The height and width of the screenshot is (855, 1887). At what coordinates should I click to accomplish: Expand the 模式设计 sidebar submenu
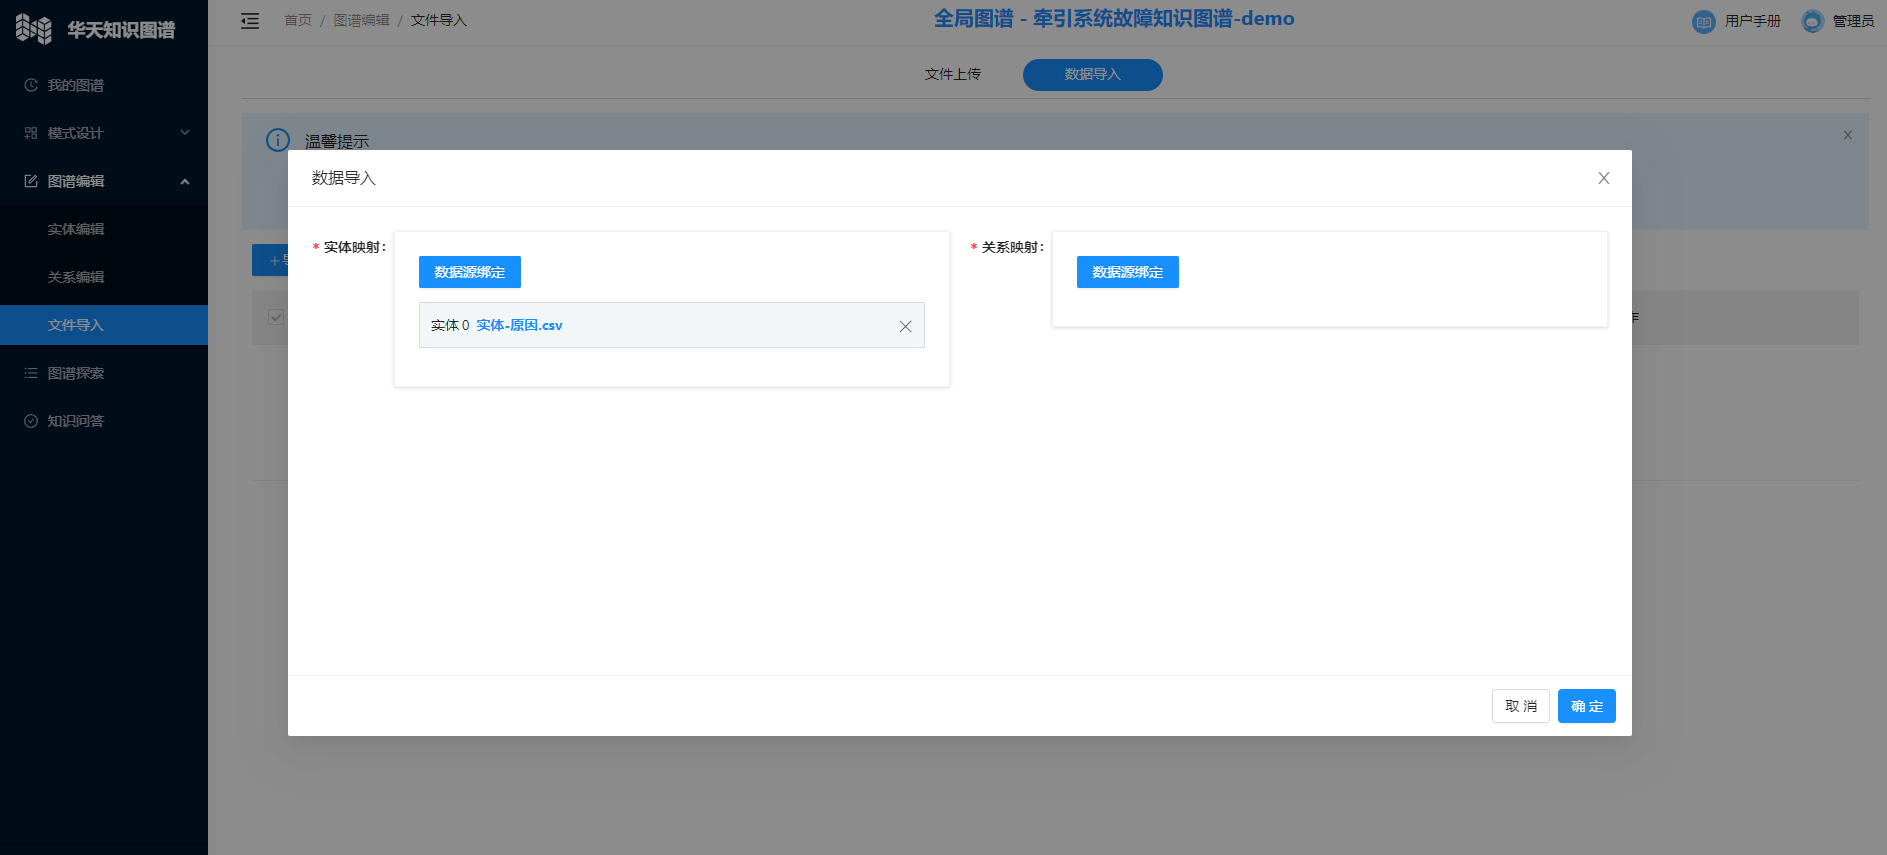[185, 133]
